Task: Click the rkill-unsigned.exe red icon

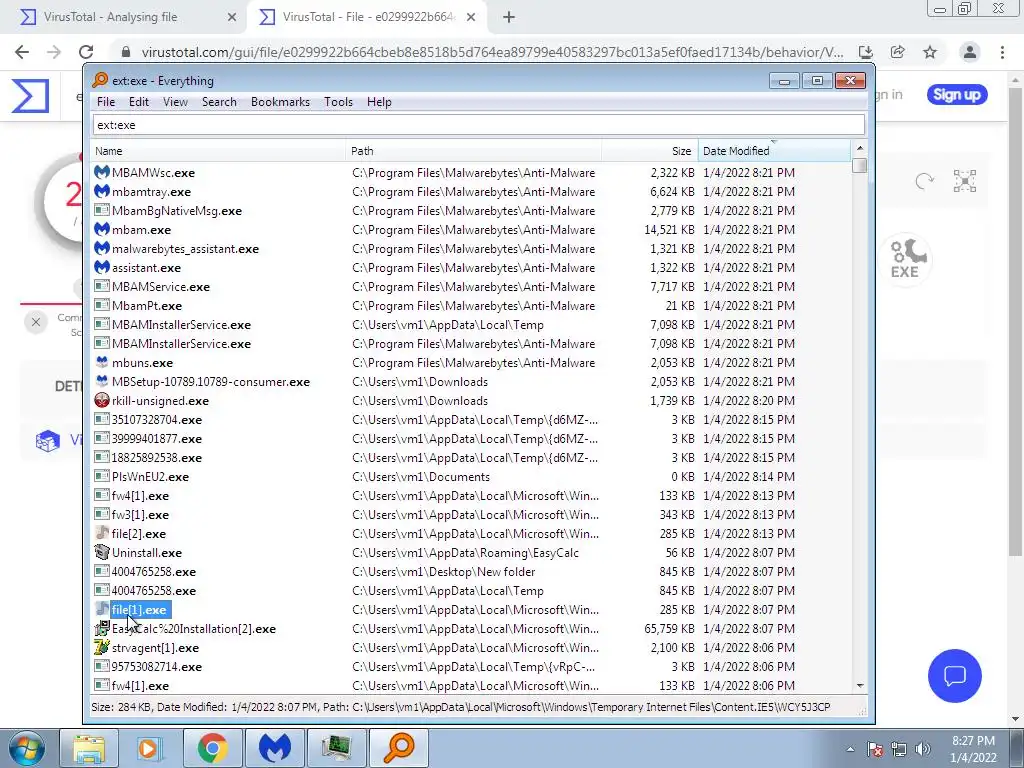Action: coord(102,400)
